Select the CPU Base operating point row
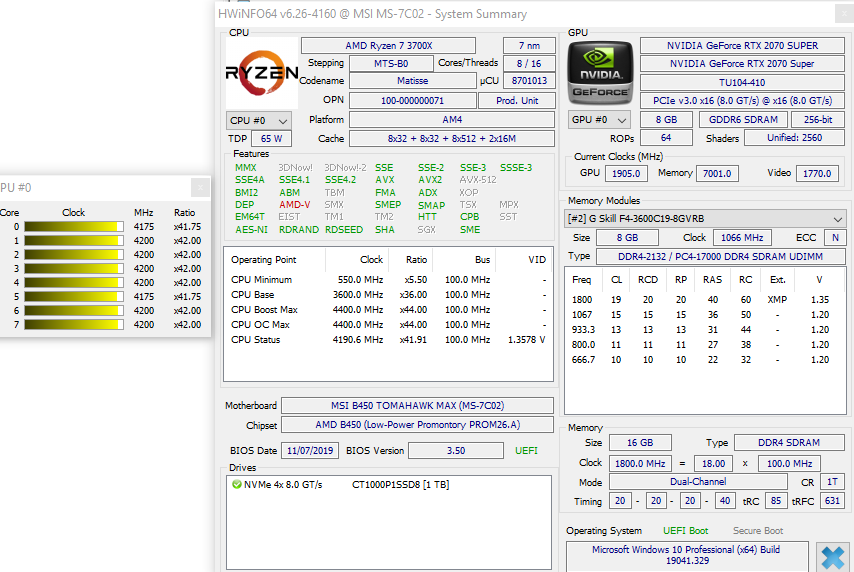854x572 pixels. (x=388, y=295)
